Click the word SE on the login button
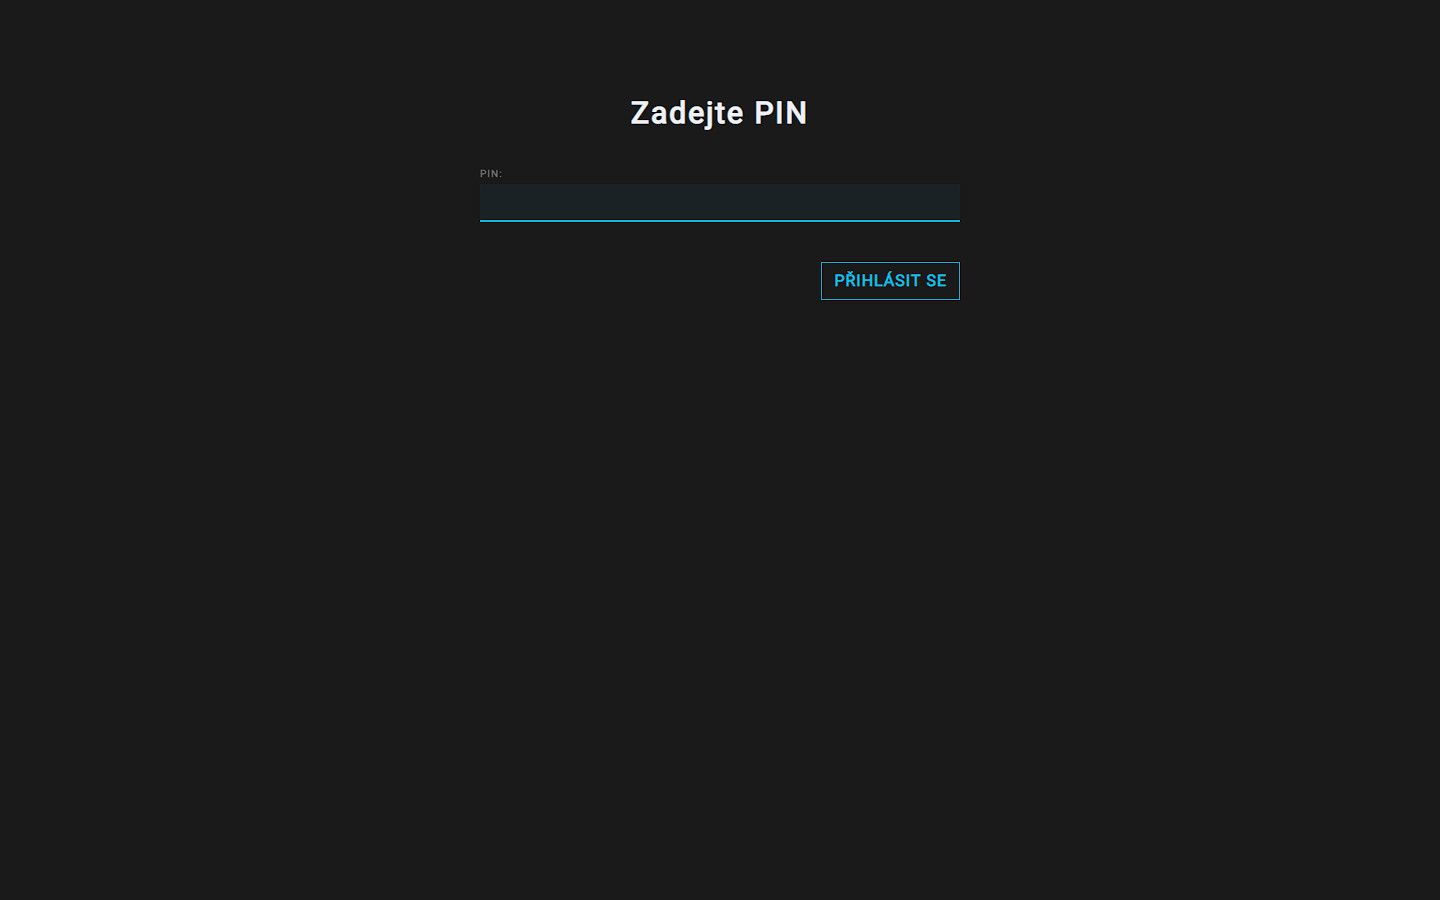The height and width of the screenshot is (900, 1440). click(x=936, y=281)
